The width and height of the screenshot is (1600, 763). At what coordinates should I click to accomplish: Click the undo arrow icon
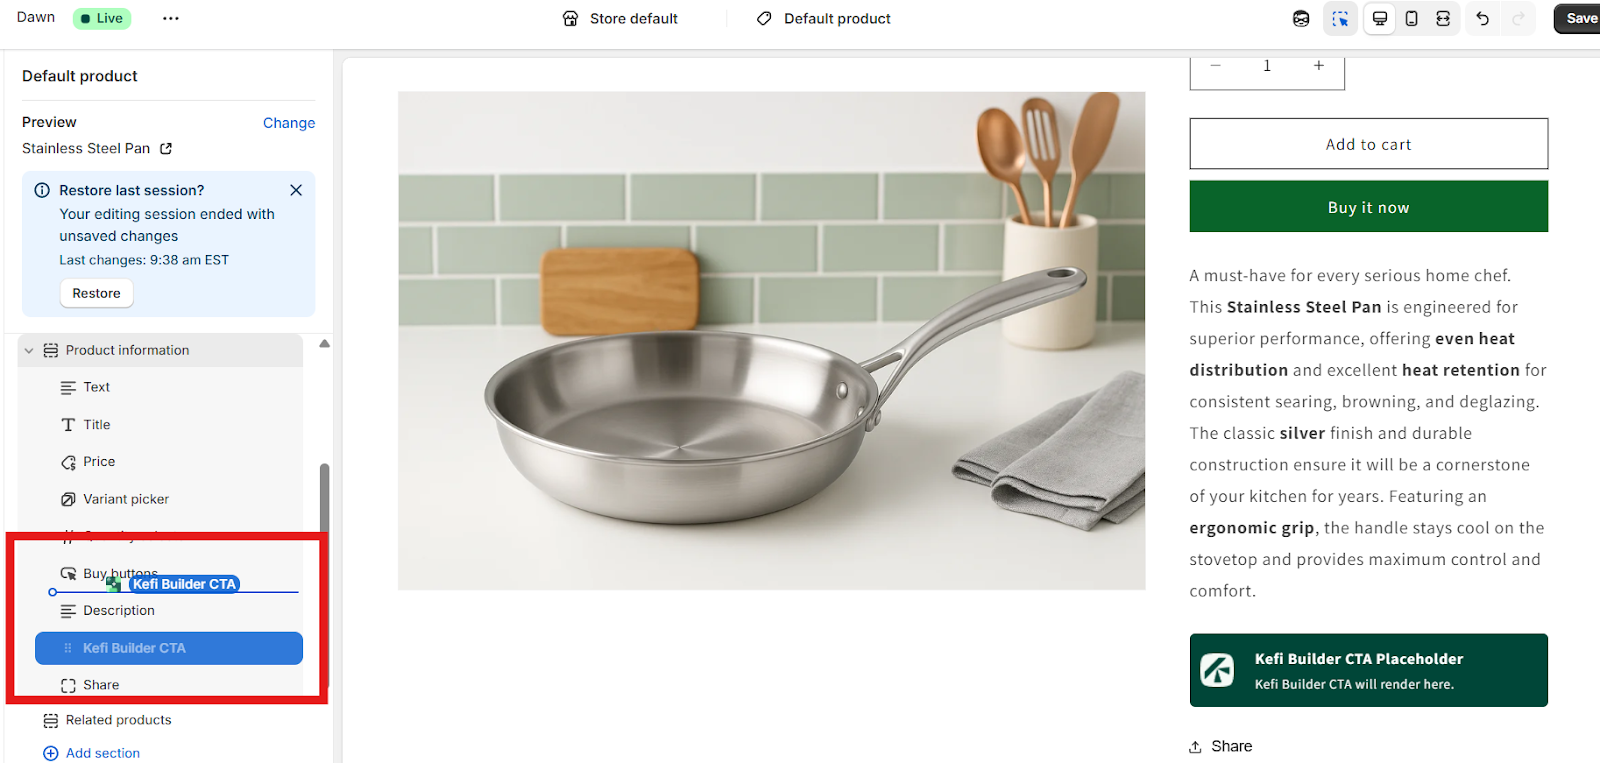pyautogui.click(x=1482, y=18)
